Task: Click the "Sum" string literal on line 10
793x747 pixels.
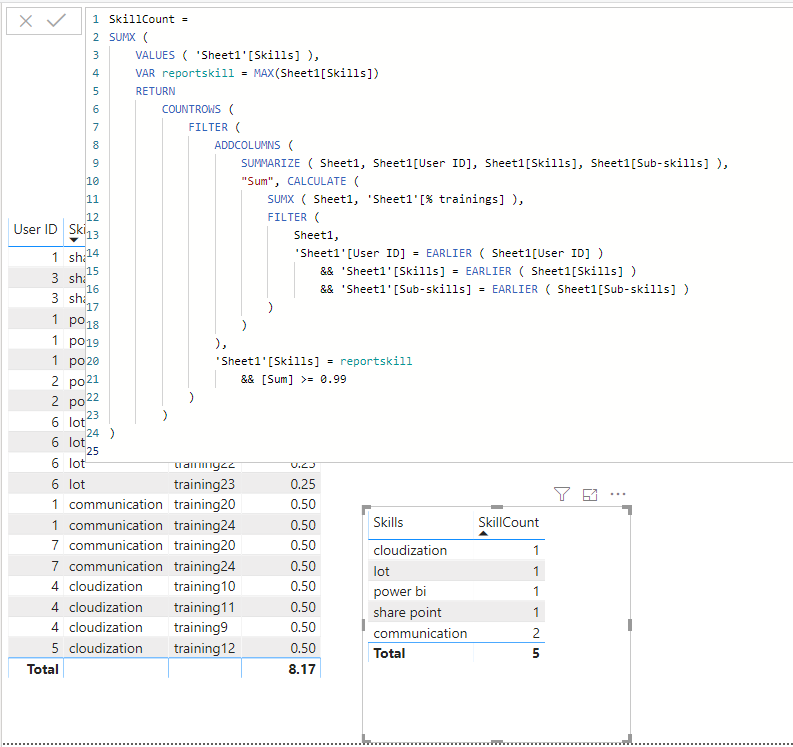Action: pyautogui.click(x=257, y=181)
